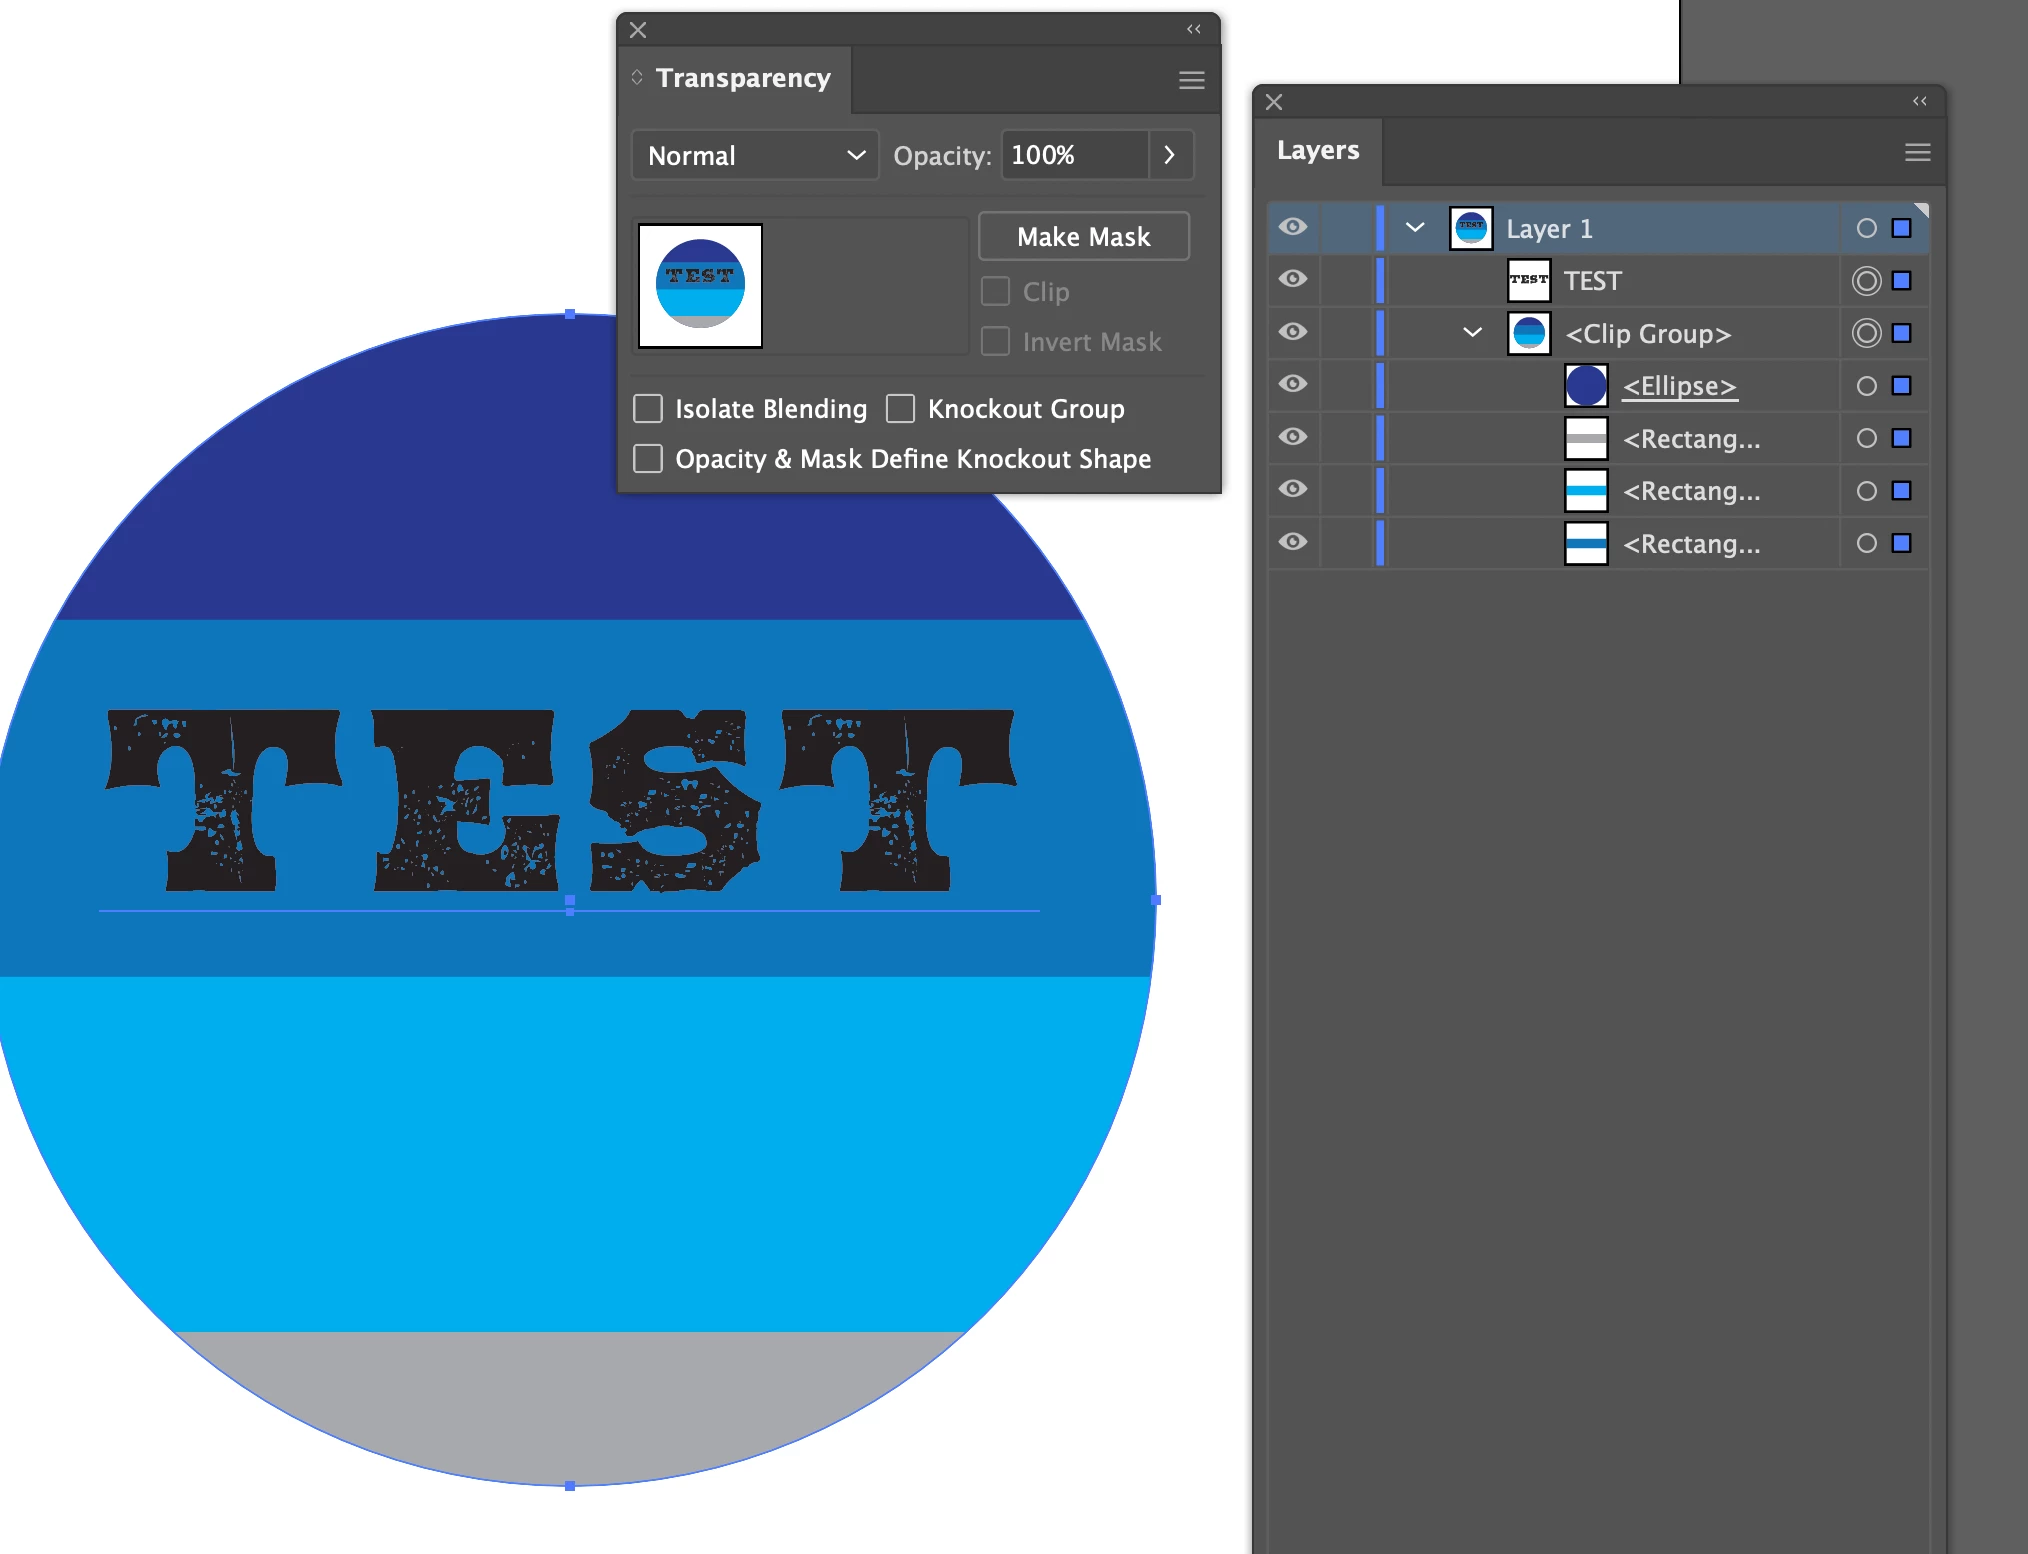Check the Knockout Group option
This screenshot has height=1554, width=2028.
coord(900,408)
